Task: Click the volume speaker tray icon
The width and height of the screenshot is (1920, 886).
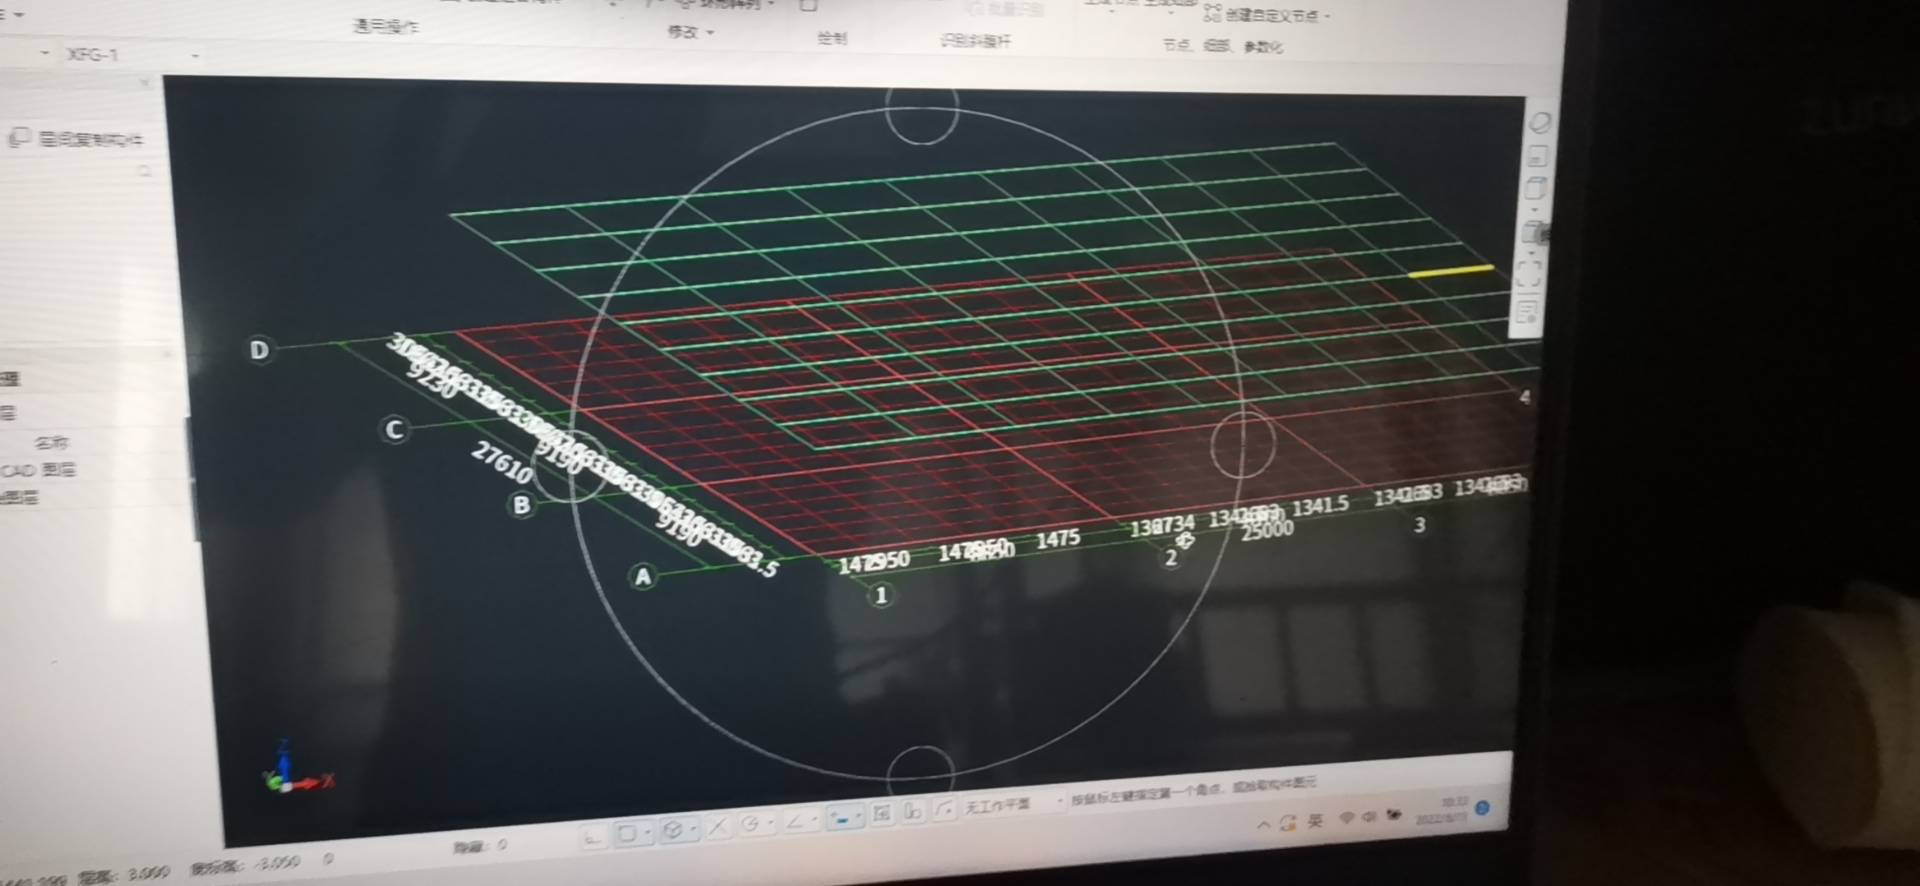Action: coord(1368,816)
